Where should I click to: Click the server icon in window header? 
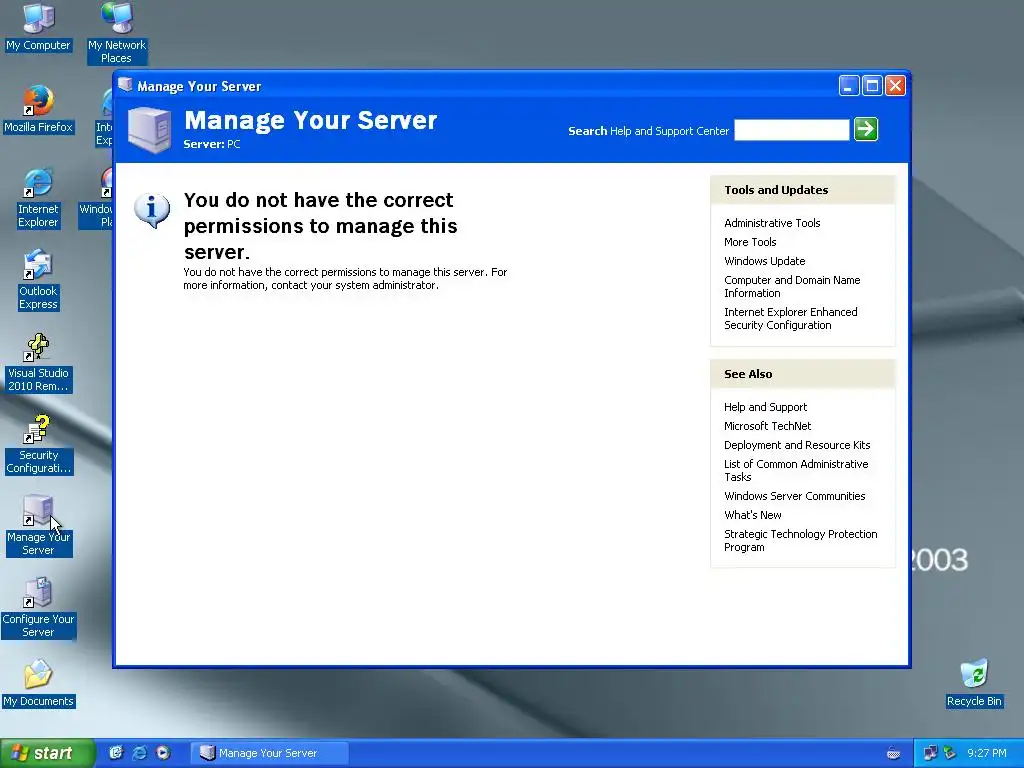tap(150, 131)
